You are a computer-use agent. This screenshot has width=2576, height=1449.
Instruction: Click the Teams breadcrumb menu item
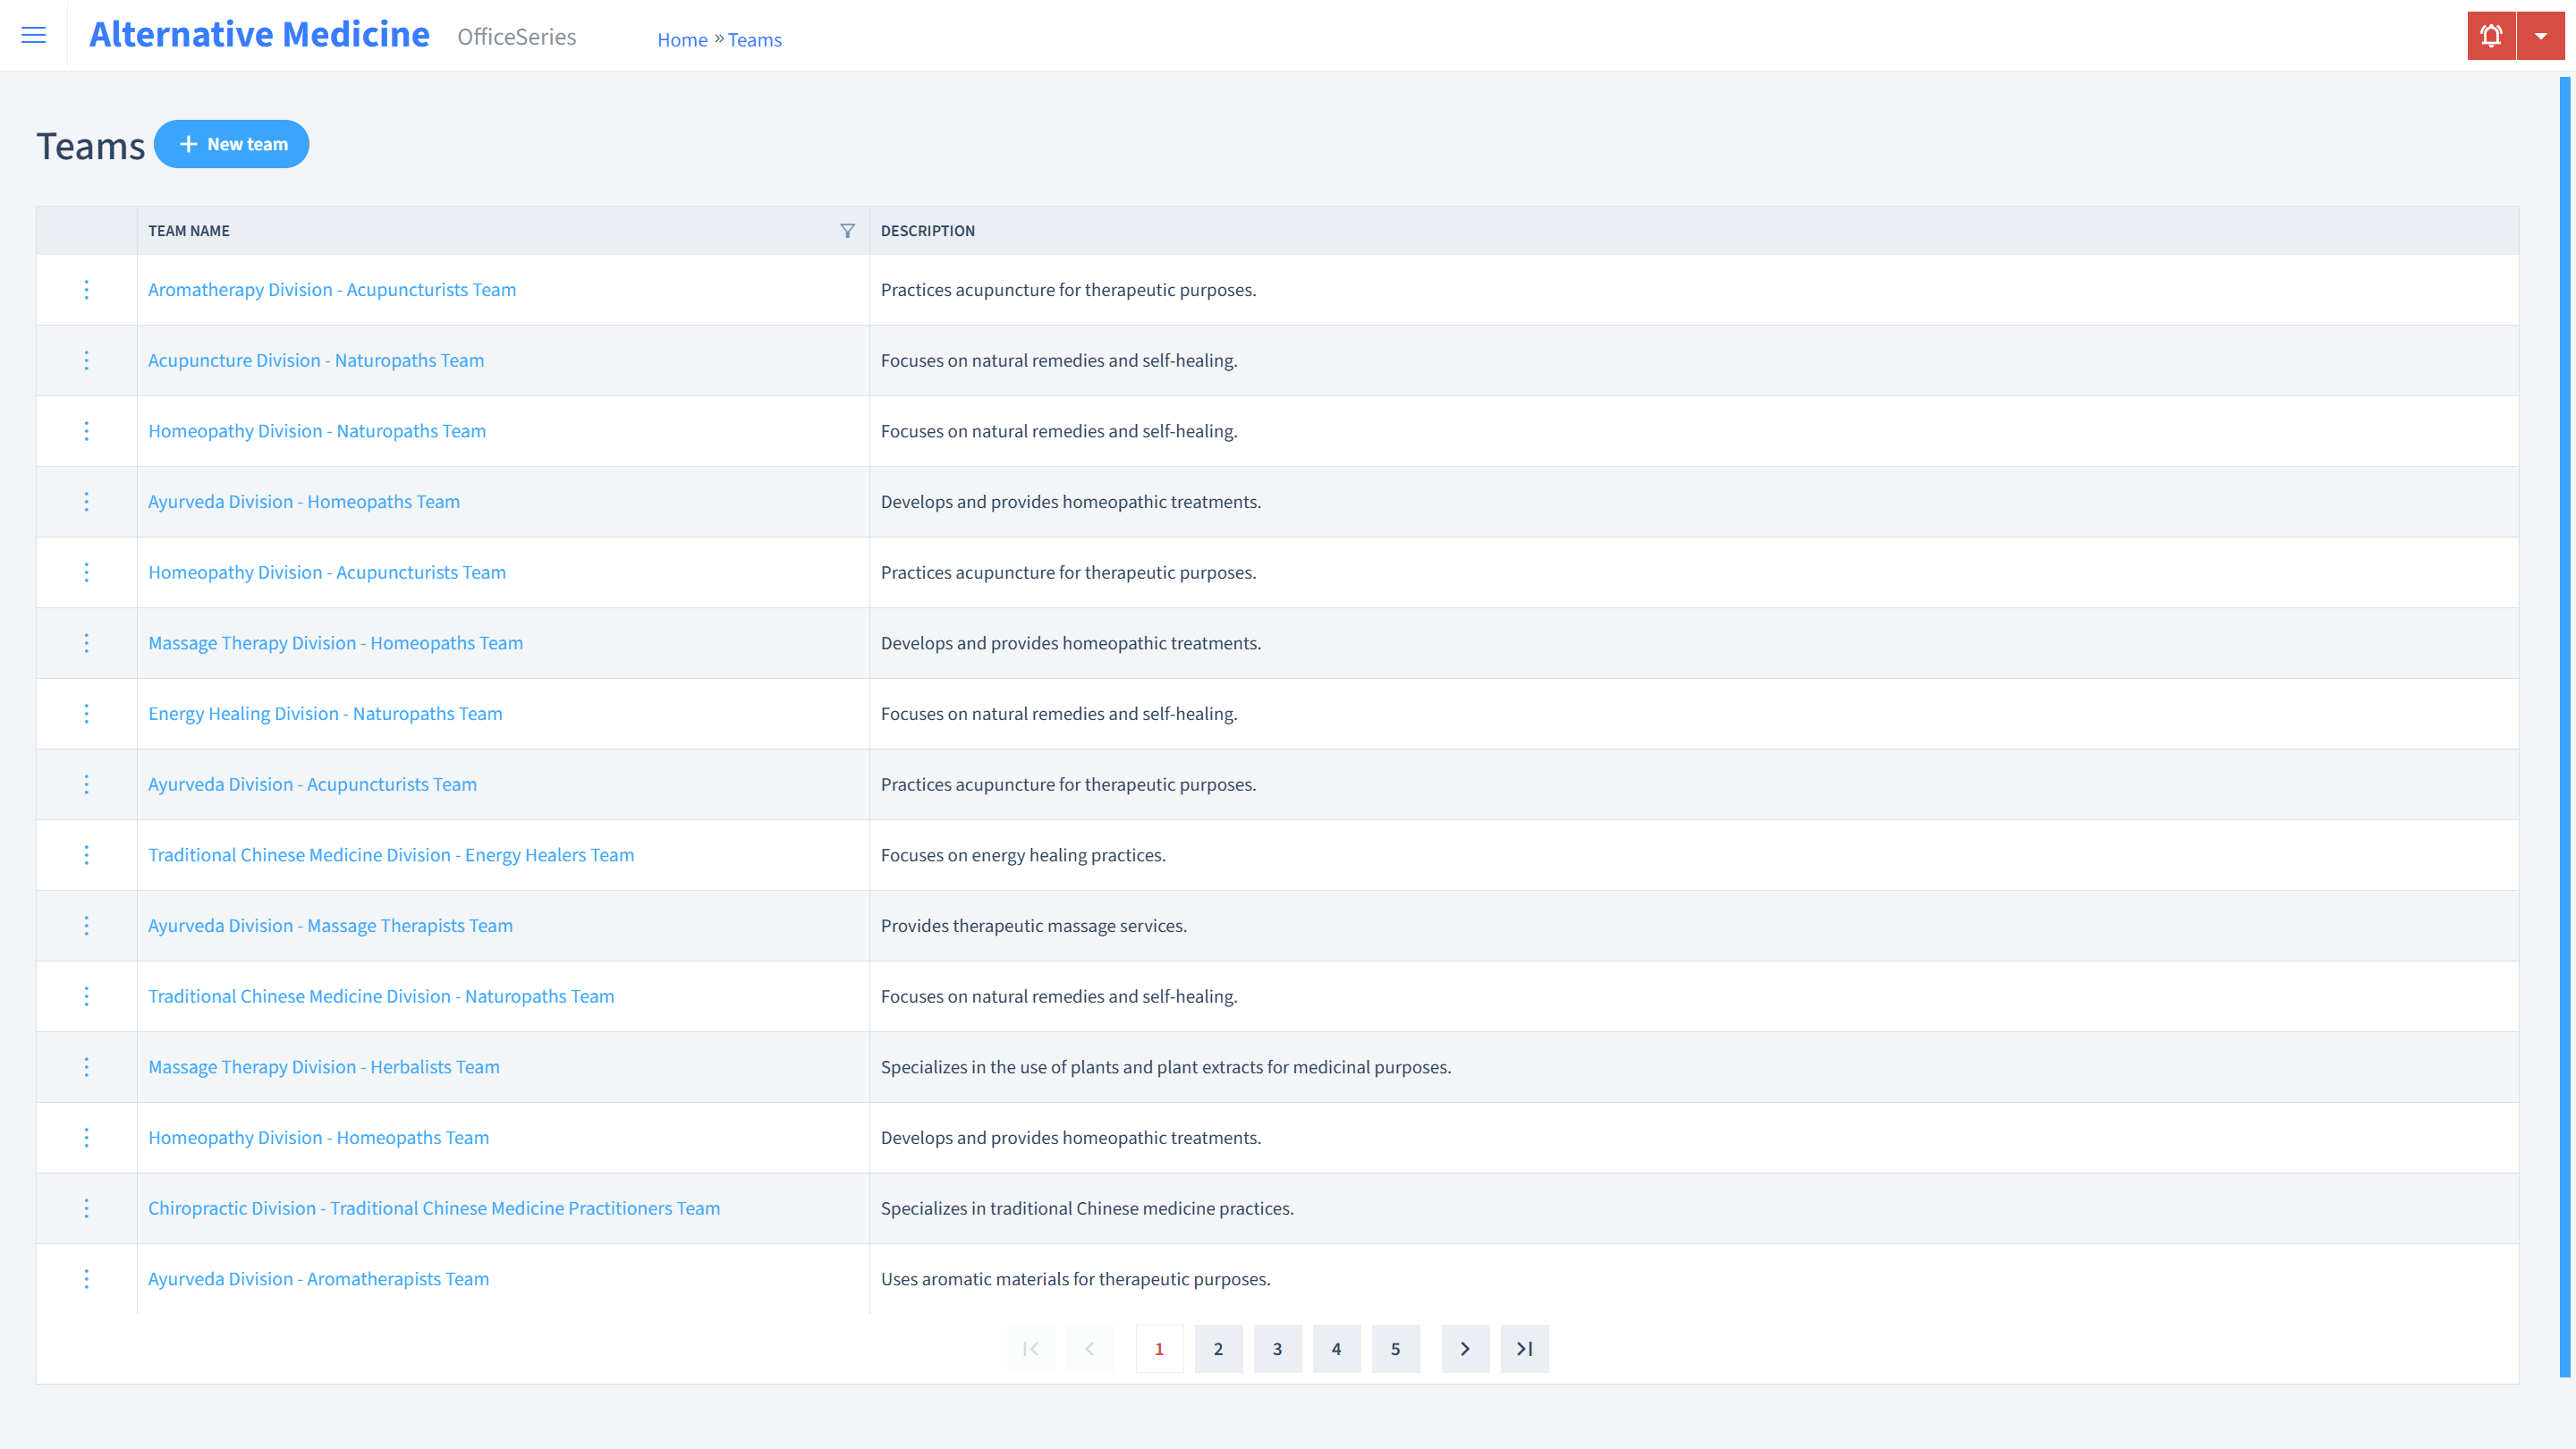pyautogui.click(x=754, y=39)
